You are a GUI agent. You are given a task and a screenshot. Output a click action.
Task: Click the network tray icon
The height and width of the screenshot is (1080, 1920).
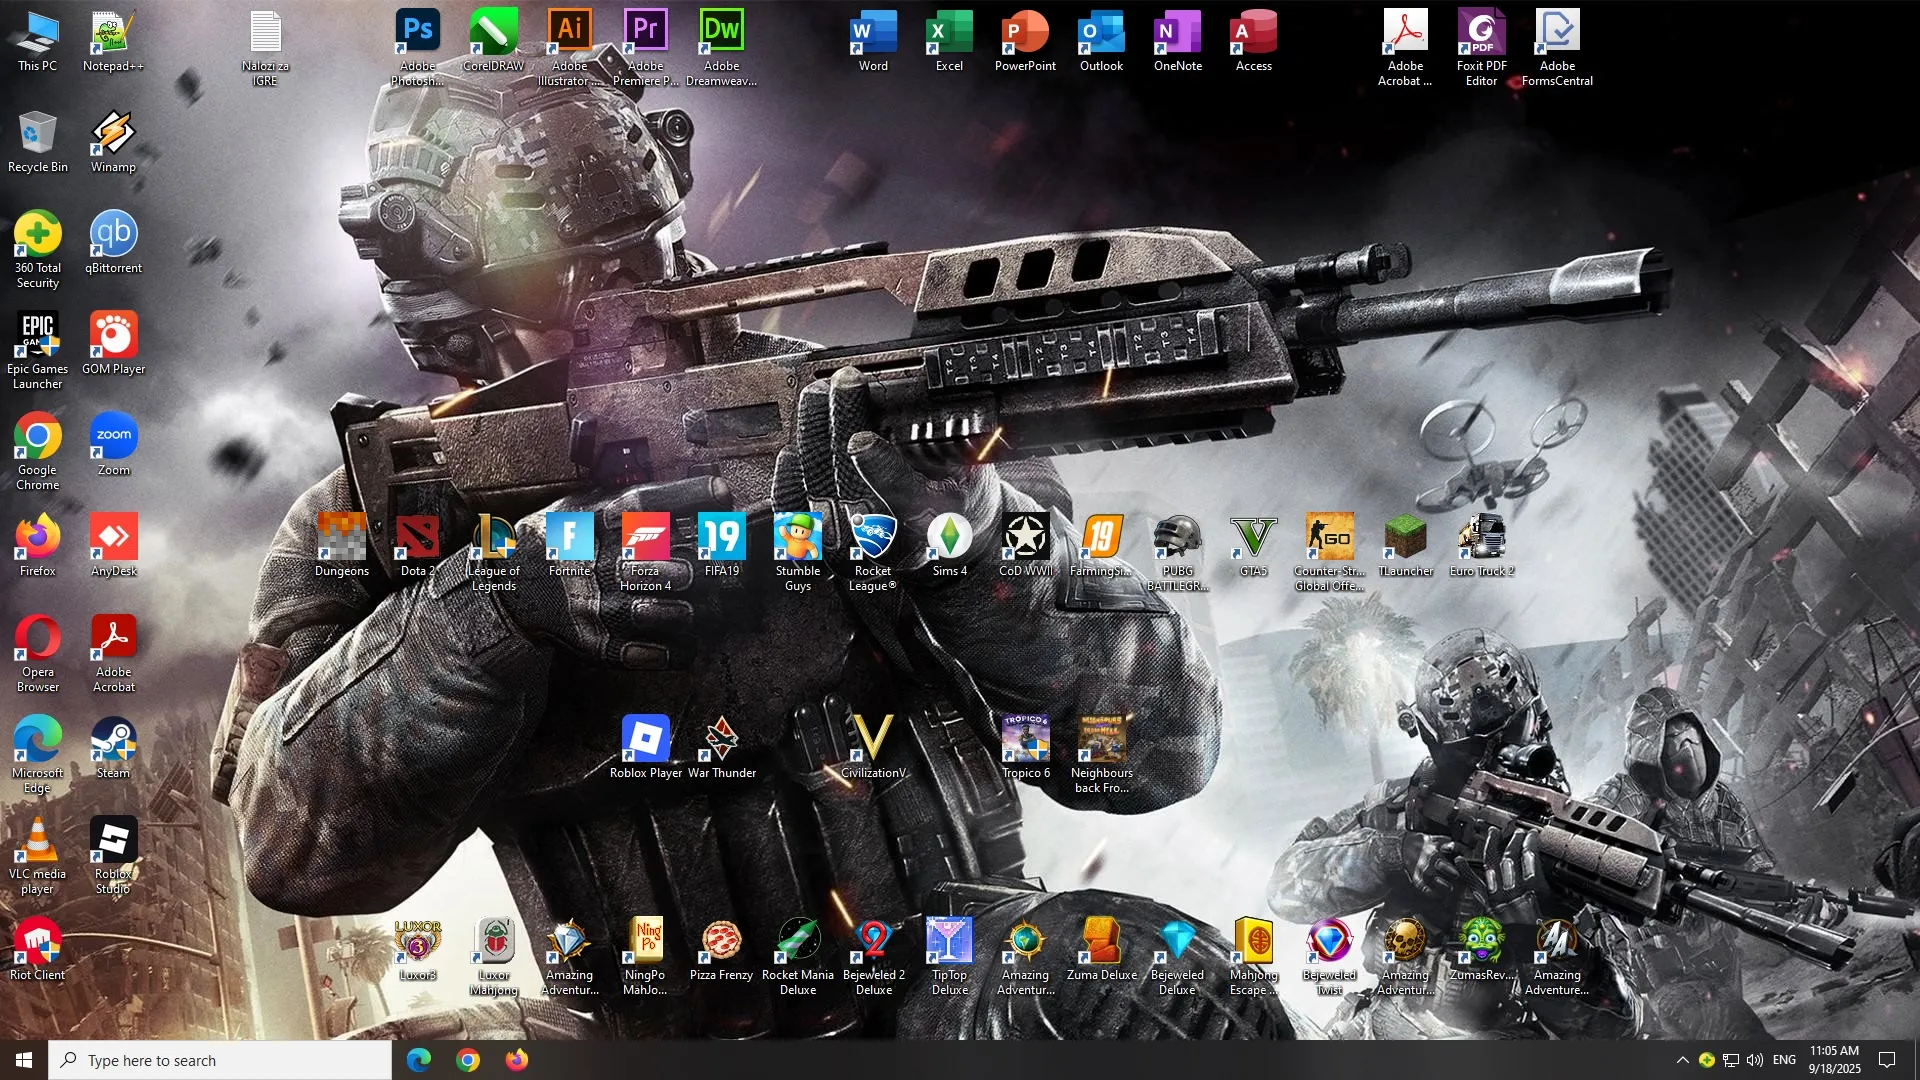click(x=1731, y=1060)
